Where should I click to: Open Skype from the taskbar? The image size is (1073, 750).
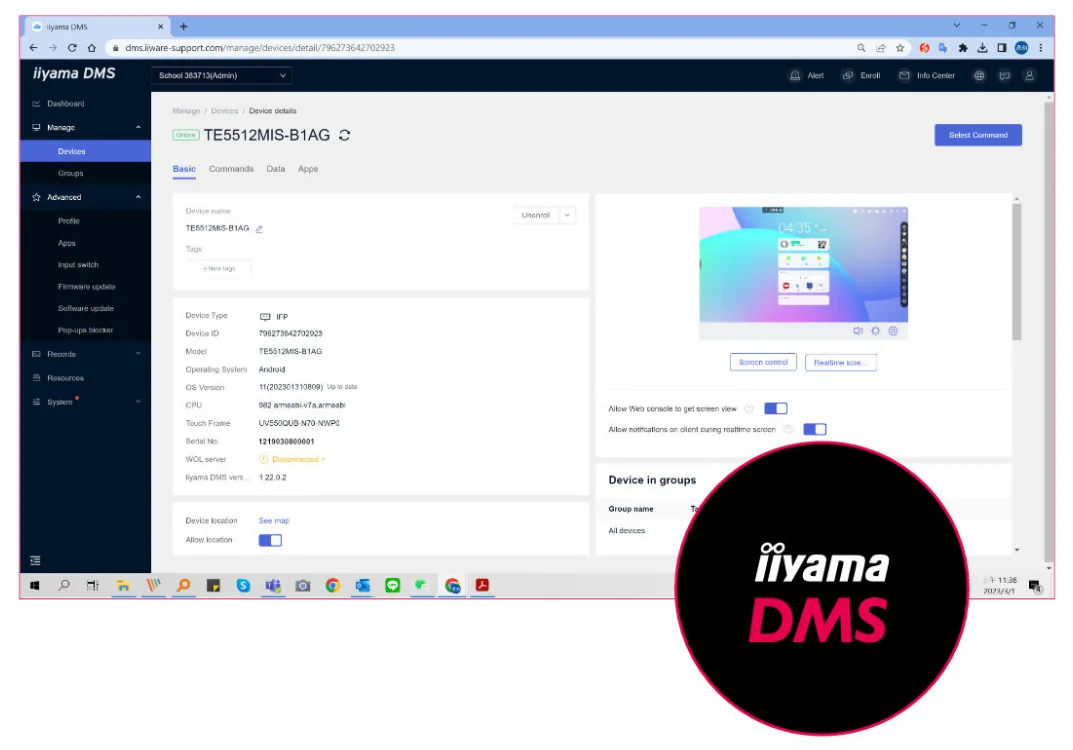click(243, 586)
